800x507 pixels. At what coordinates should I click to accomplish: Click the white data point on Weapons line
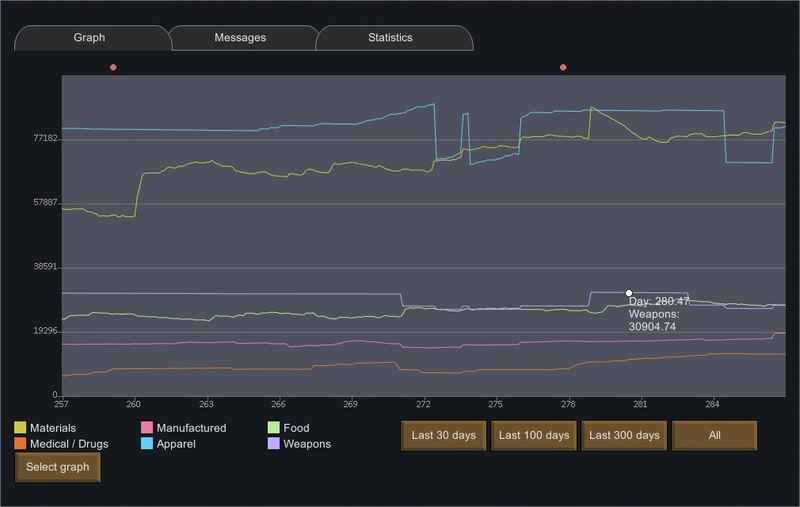tap(629, 293)
